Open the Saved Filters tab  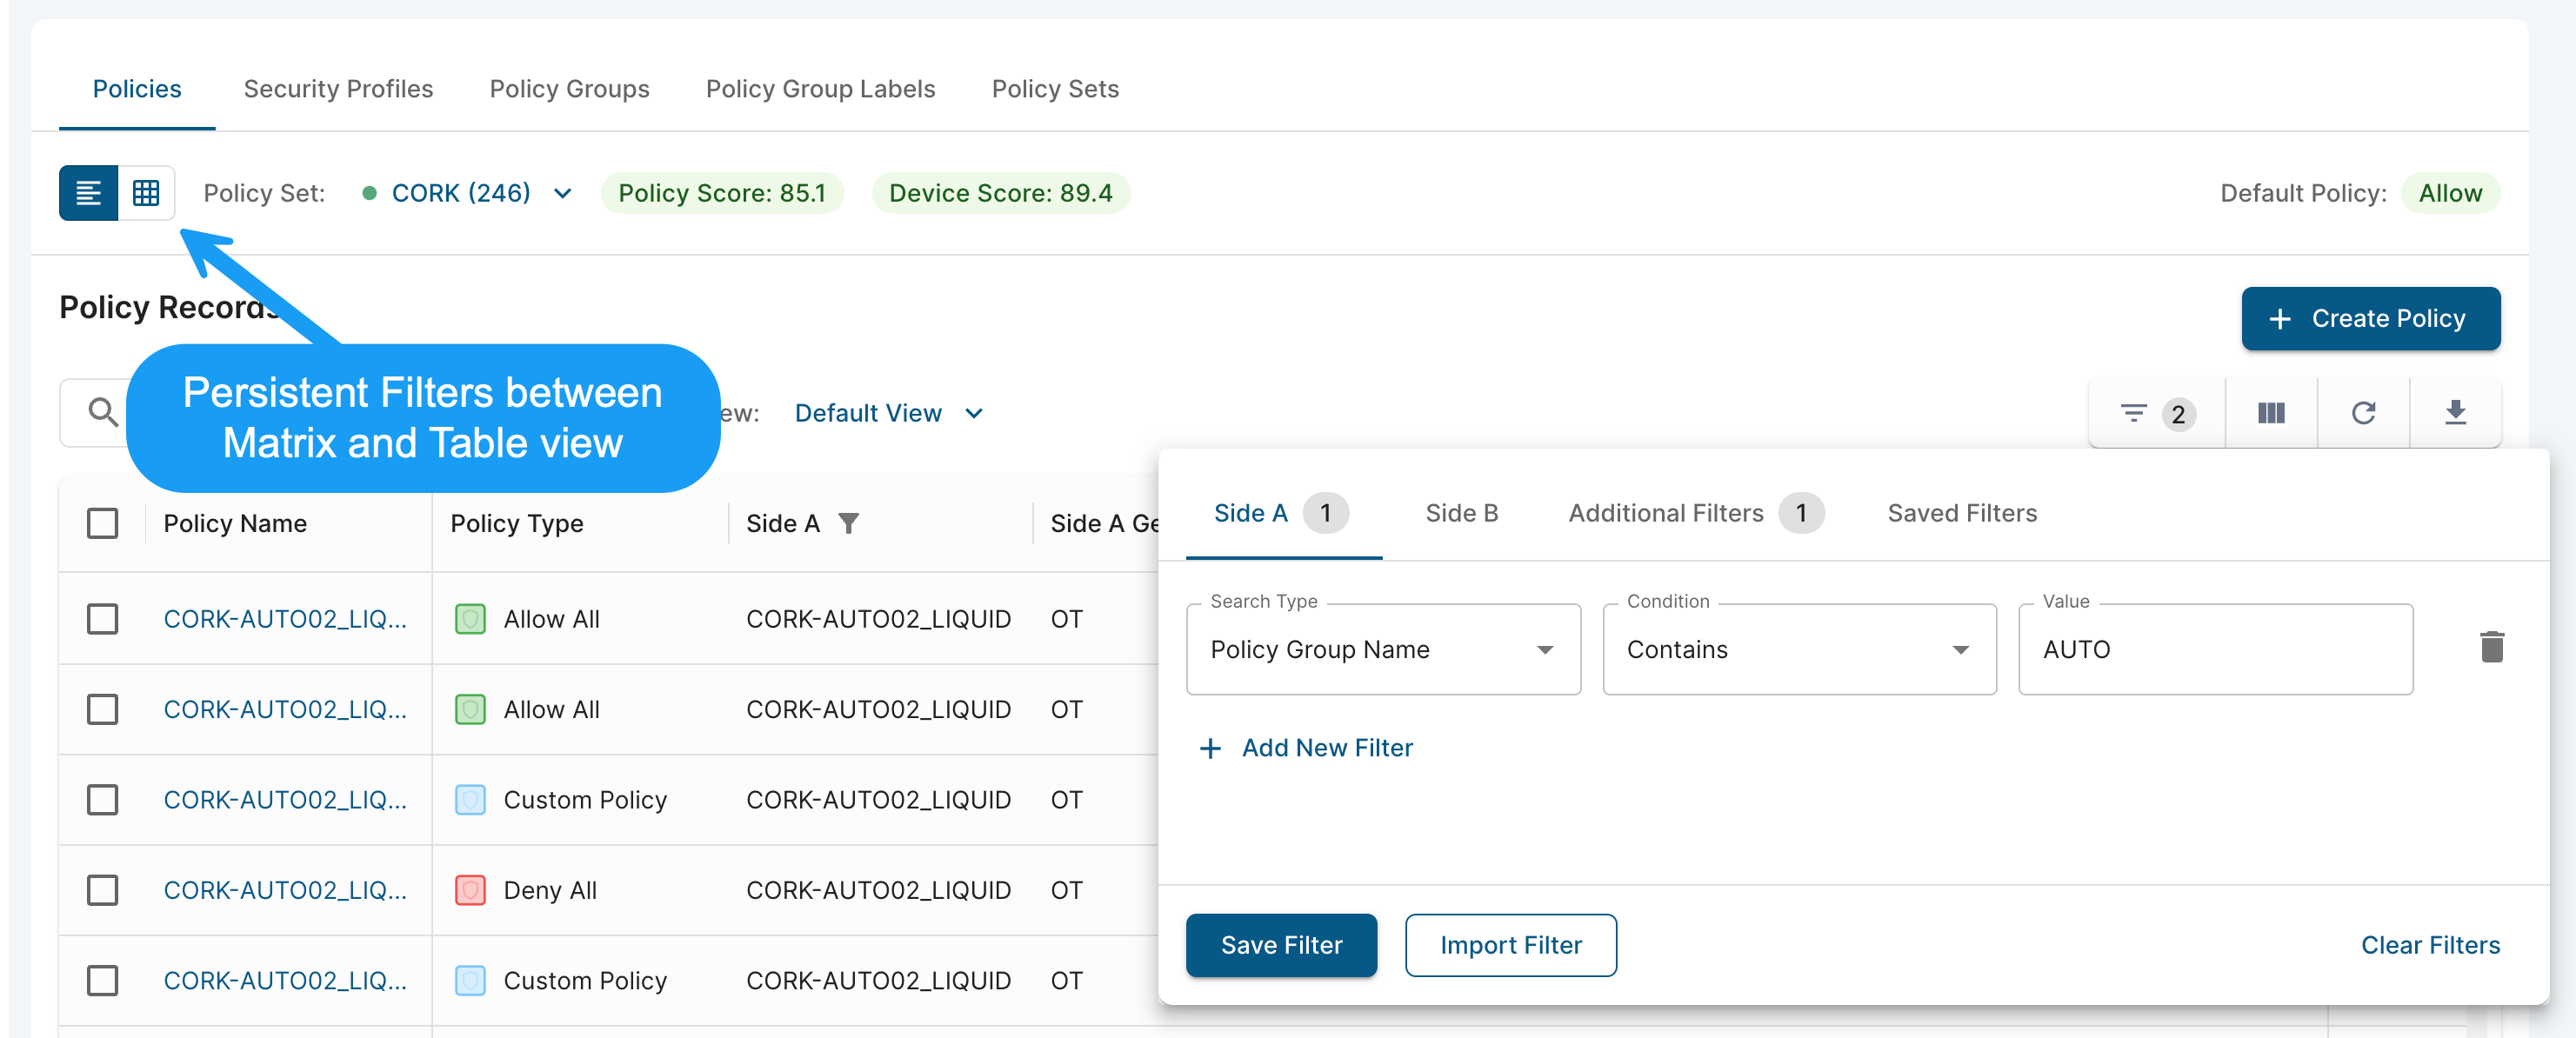1962,513
